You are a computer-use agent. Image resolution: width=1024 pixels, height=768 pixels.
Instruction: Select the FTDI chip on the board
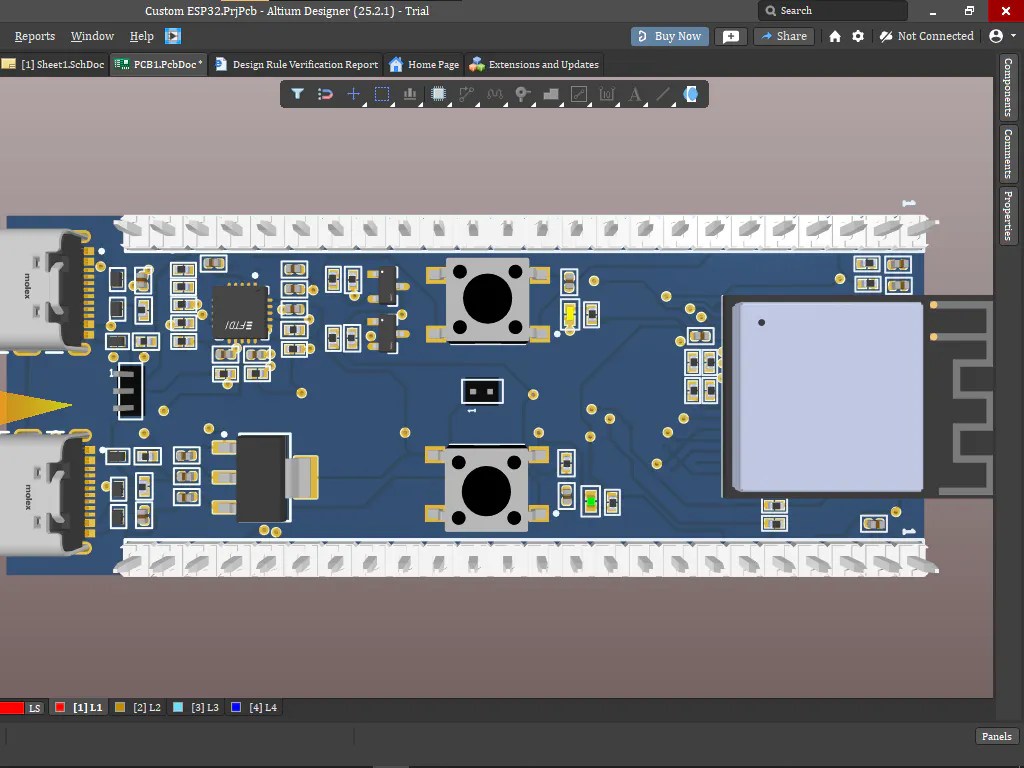point(240,312)
